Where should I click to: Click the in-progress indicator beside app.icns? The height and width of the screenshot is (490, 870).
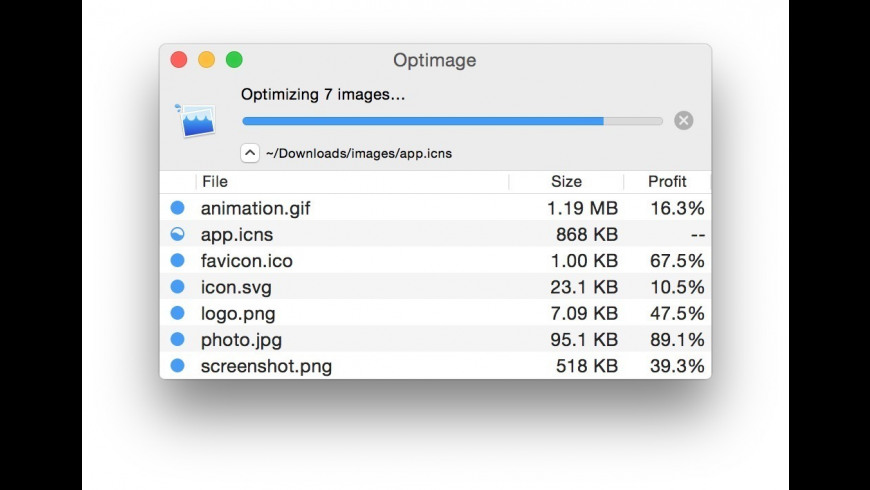[178, 234]
